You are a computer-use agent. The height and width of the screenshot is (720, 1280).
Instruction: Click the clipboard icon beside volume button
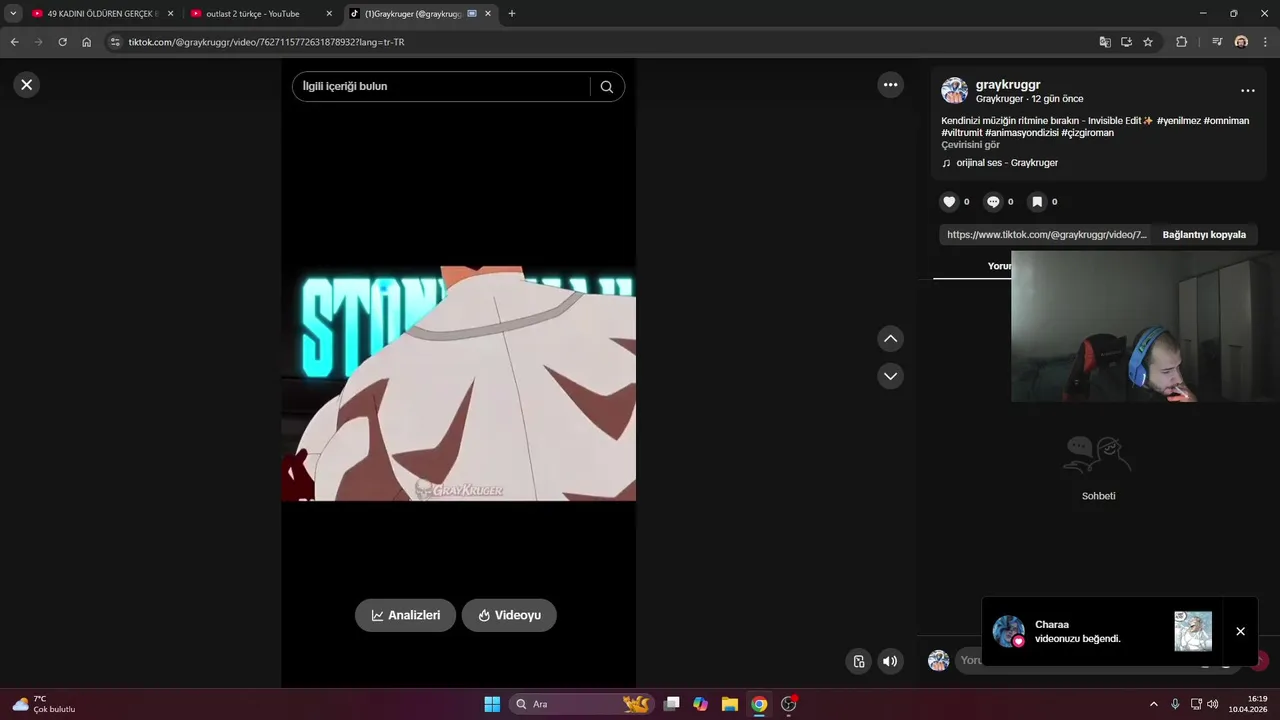coord(858,661)
